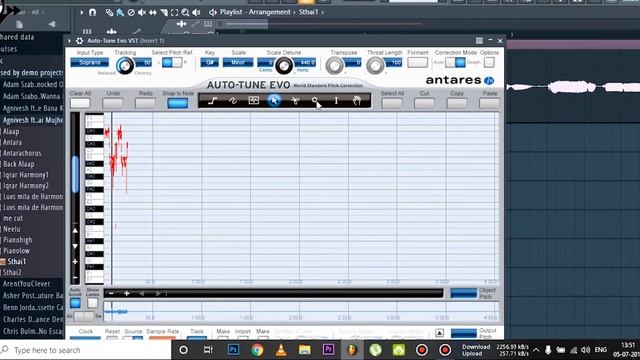Click the Undo button
Screen dimensions: 640x360
click(113, 103)
